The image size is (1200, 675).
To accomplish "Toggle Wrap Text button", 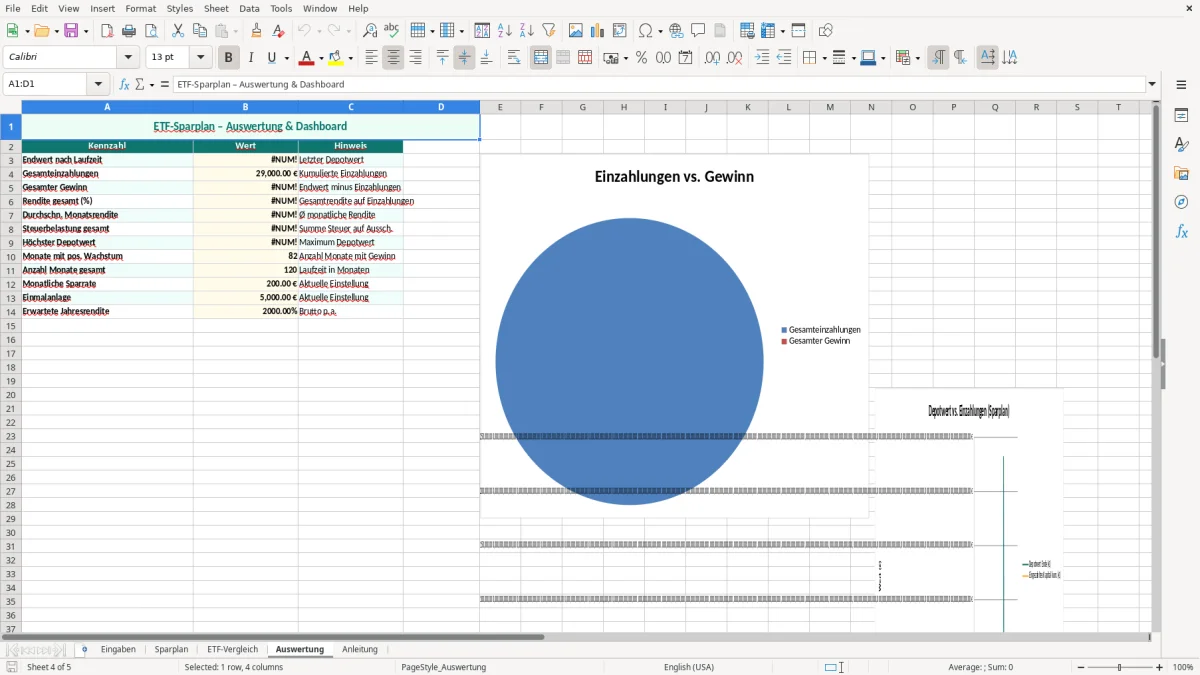I will pyautogui.click(x=514, y=58).
